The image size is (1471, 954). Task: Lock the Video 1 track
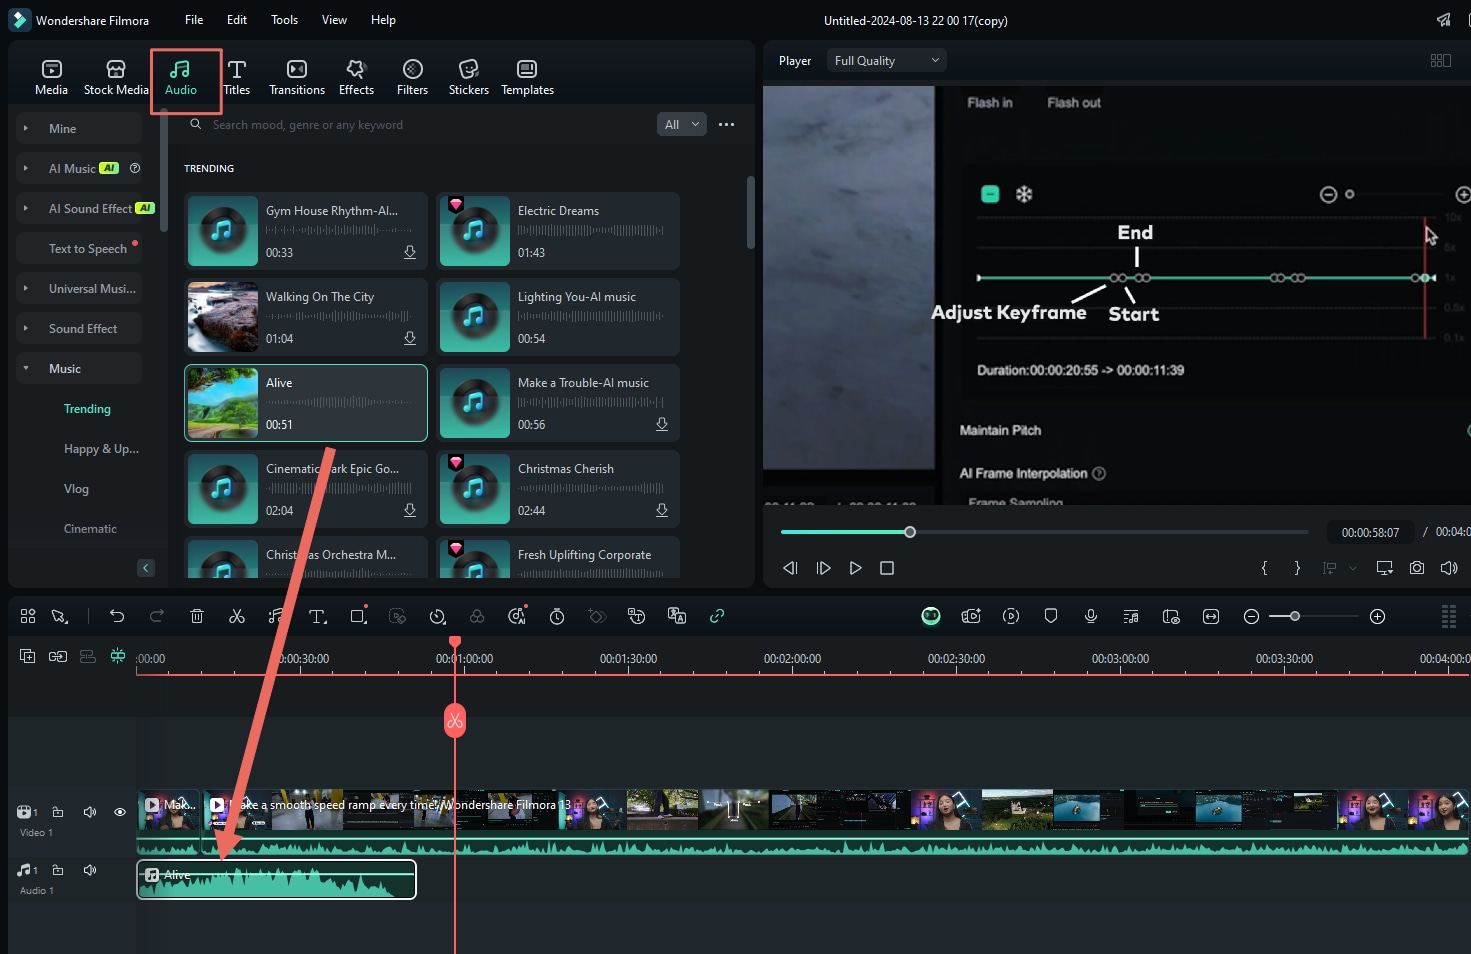point(58,812)
